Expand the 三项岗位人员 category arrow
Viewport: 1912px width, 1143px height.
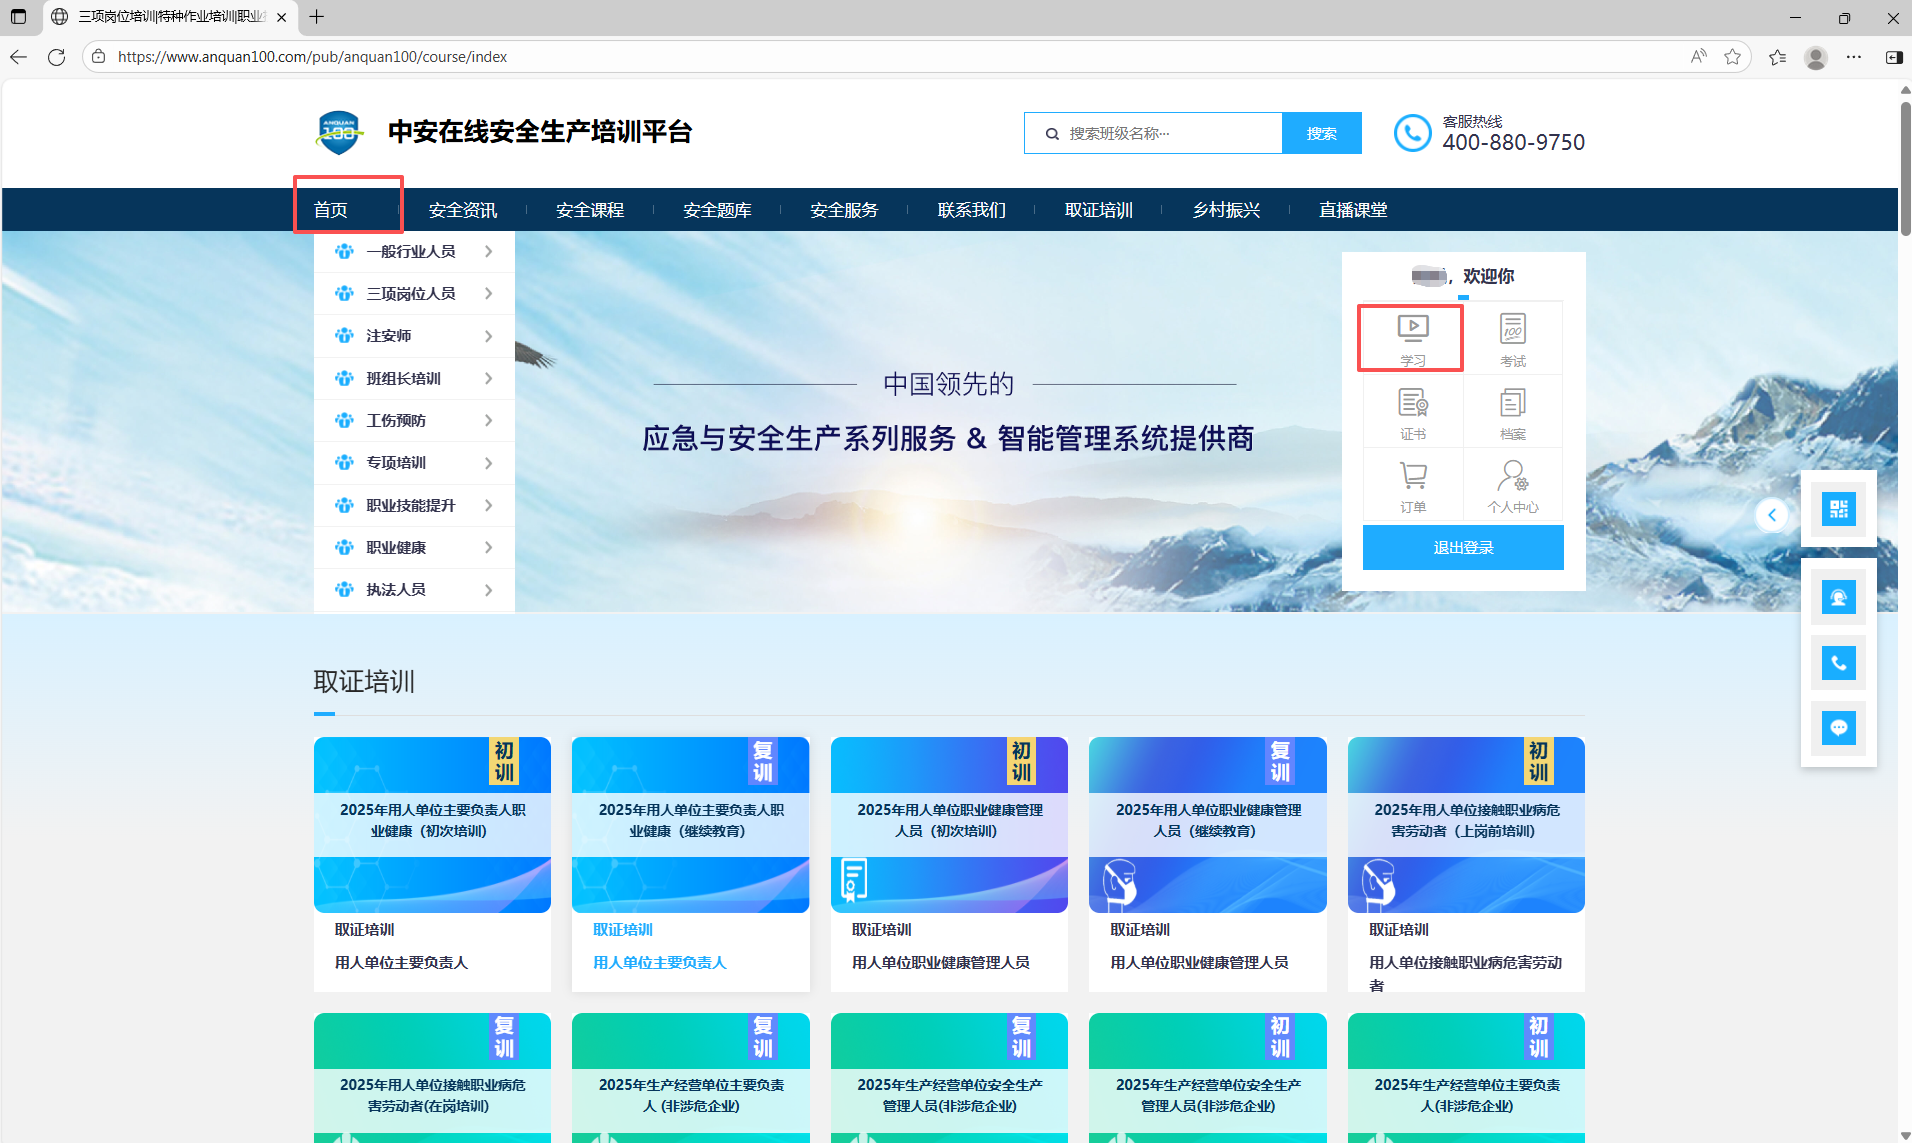(x=488, y=294)
